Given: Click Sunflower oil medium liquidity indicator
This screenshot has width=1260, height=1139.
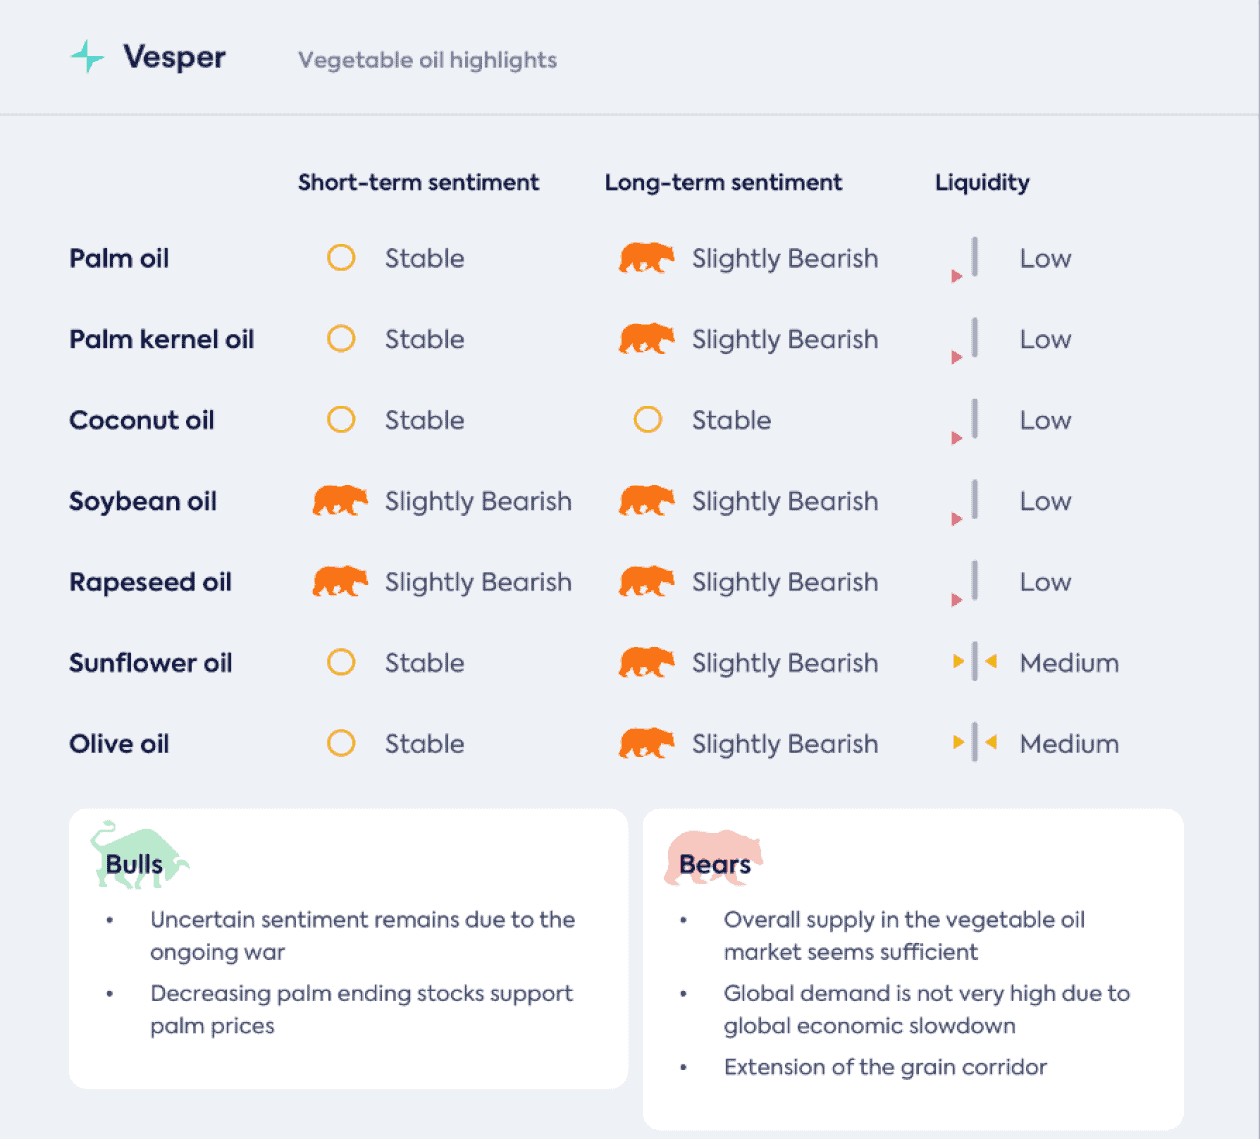Looking at the screenshot, I should [x=975, y=662].
